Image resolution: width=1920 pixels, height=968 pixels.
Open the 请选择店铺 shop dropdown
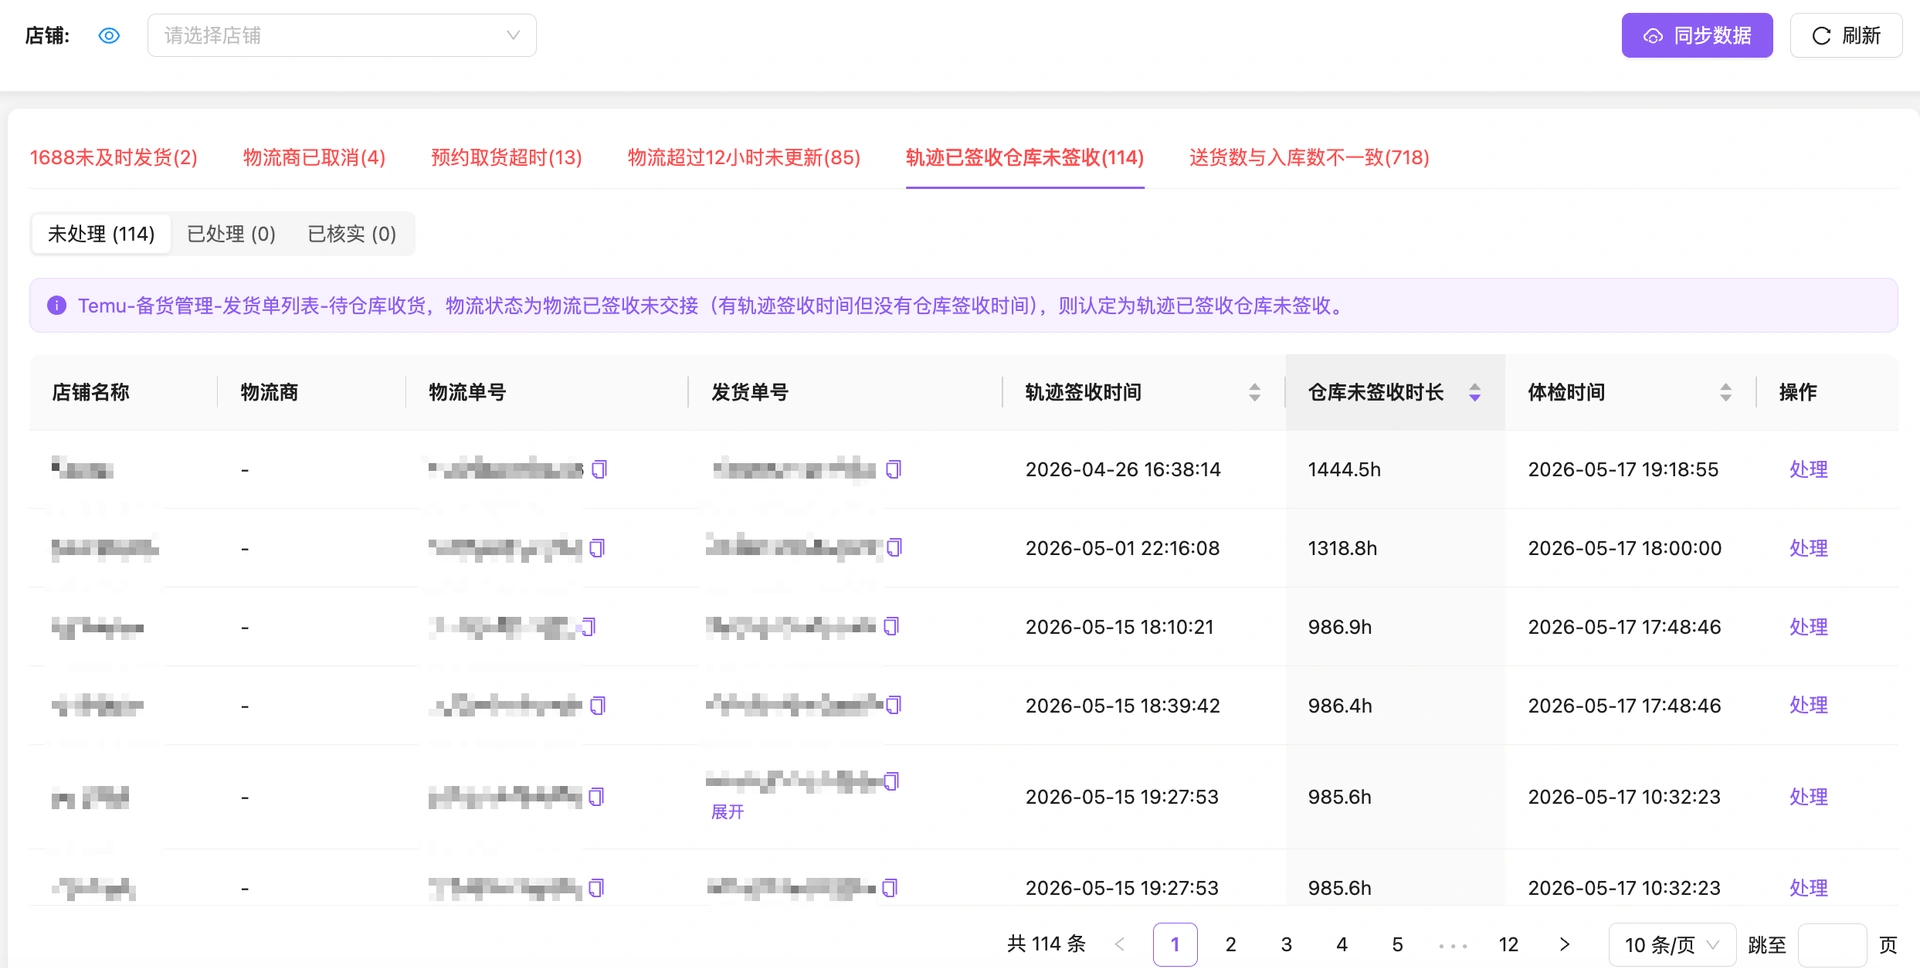(342, 36)
